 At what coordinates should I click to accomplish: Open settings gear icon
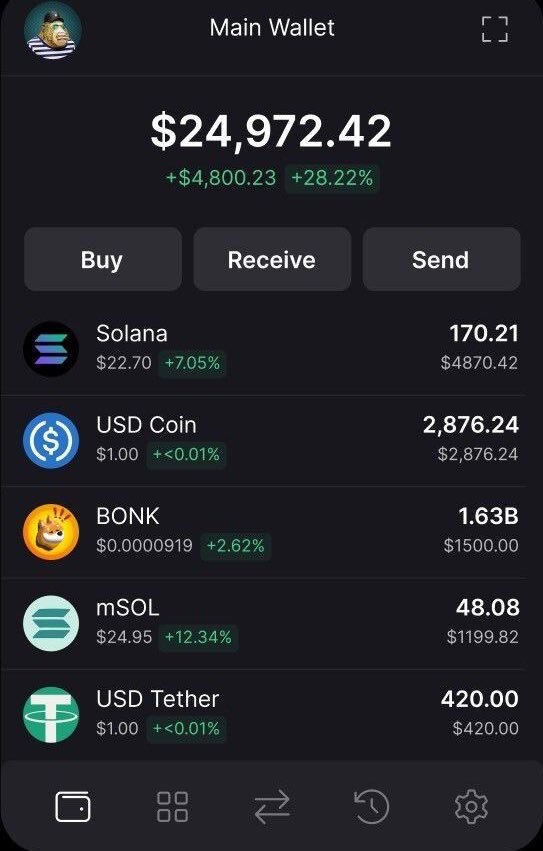point(471,806)
